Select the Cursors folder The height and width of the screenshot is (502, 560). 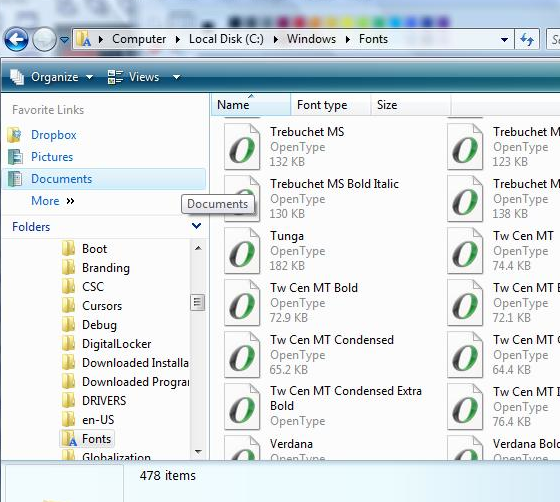(102, 306)
